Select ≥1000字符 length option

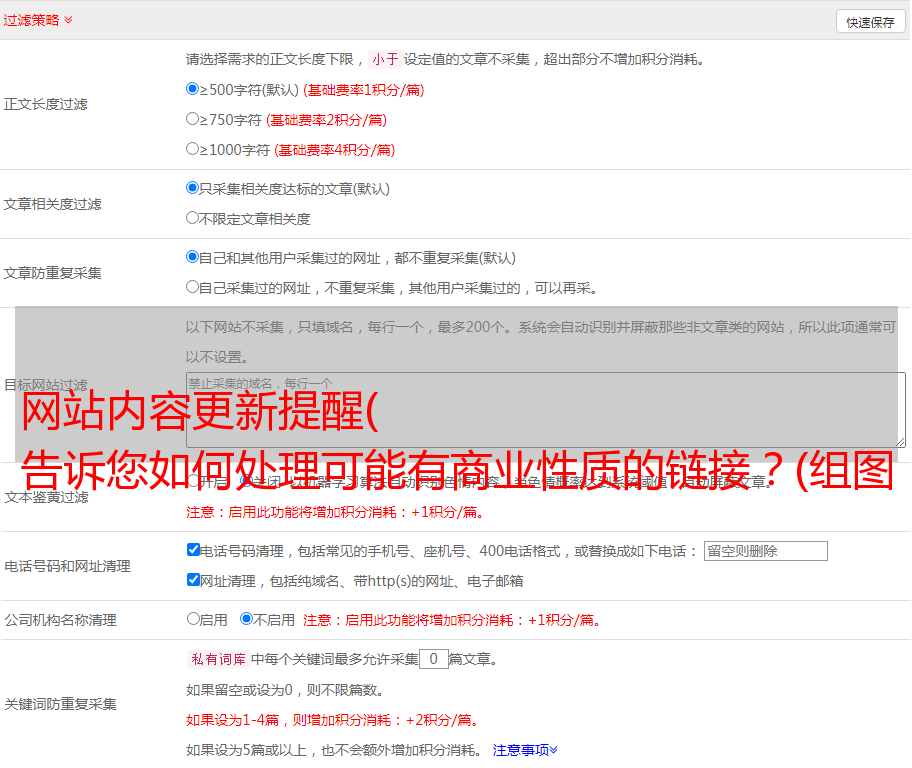[192, 148]
